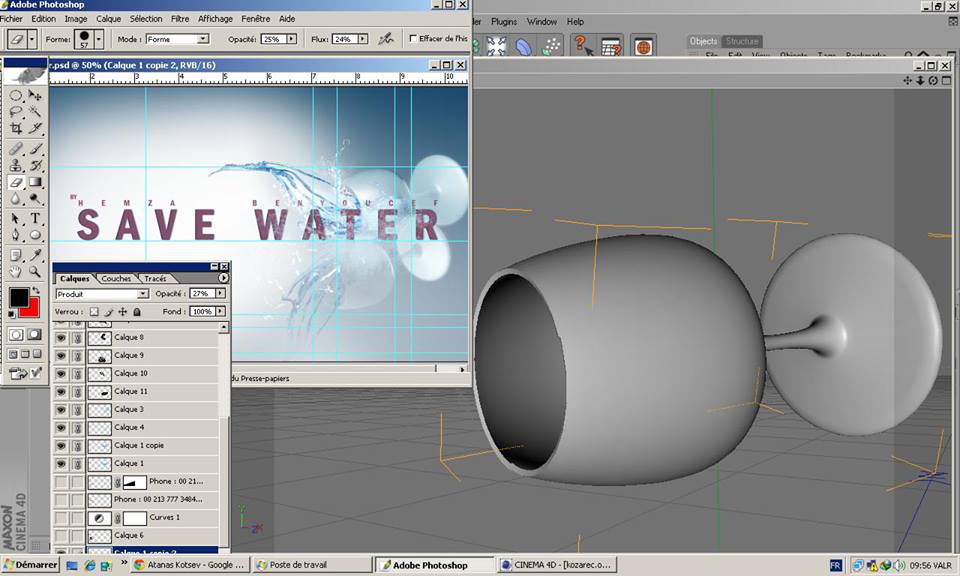Open the Filtre menu
The height and width of the screenshot is (576, 960).
180,19
